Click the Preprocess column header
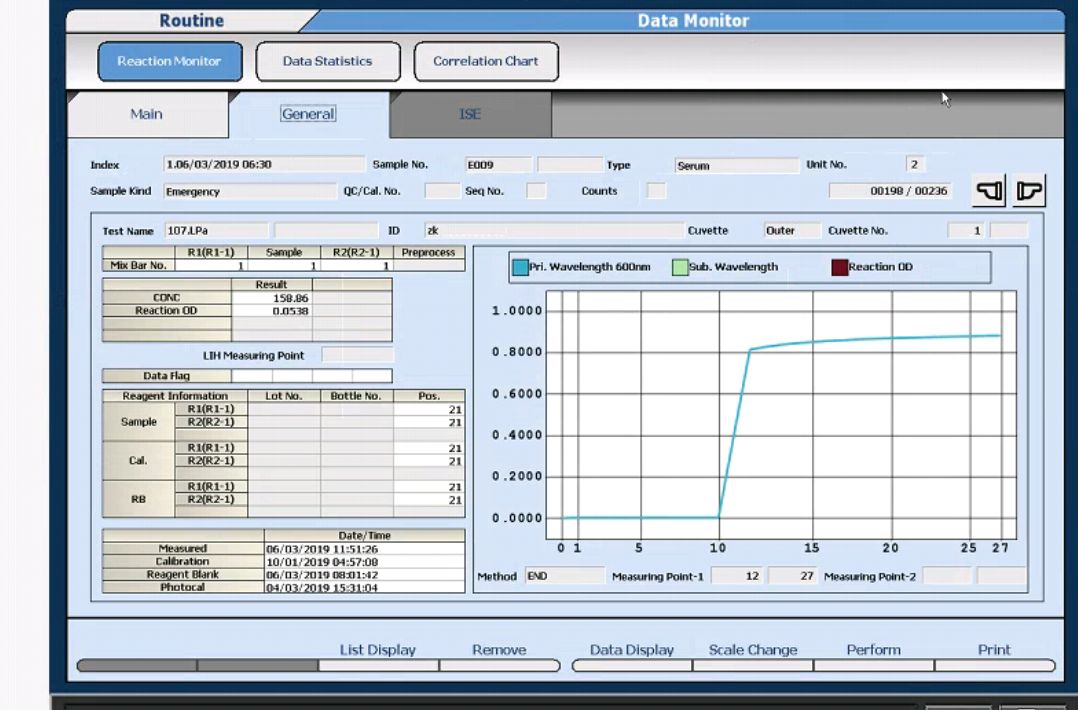 pos(429,252)
